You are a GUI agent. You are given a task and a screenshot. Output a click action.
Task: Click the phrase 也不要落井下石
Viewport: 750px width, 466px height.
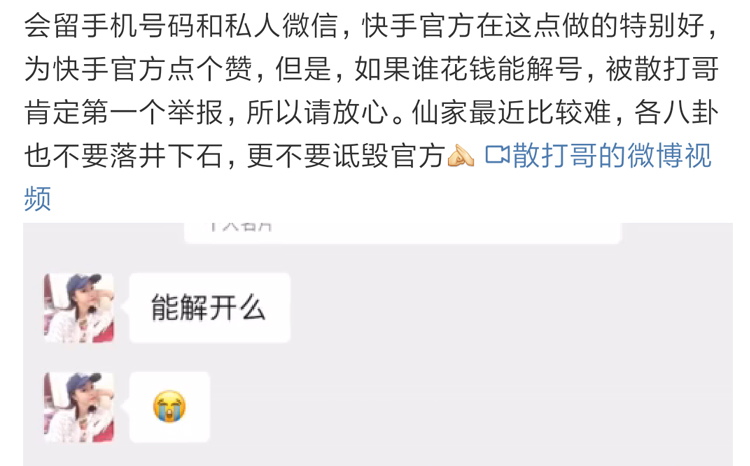tap(124, 156)
